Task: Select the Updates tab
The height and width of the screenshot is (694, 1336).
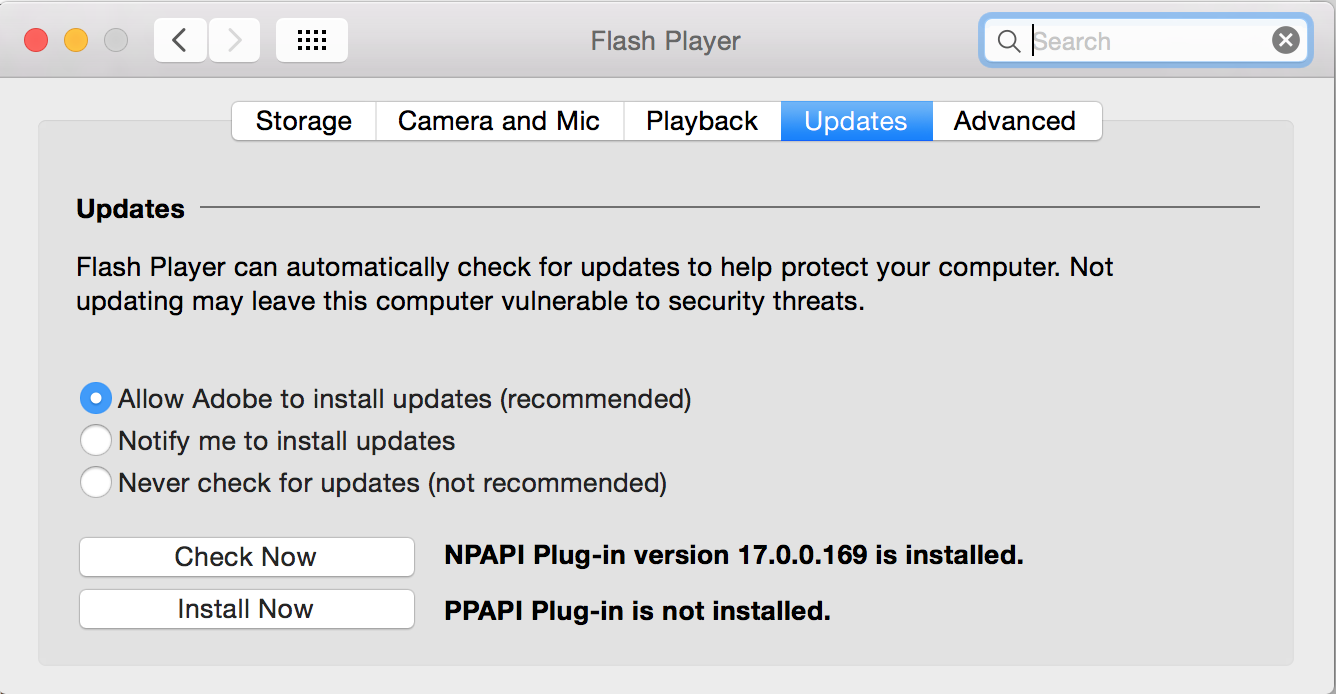Action: [856, 121]
